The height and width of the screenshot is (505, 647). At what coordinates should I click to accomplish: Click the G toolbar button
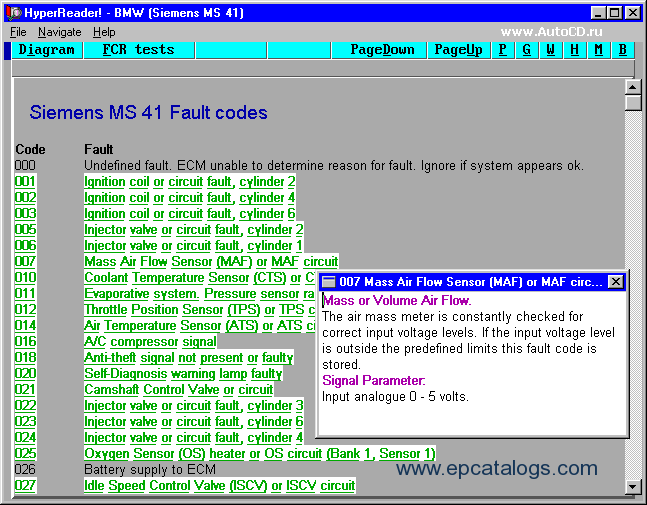527,50
